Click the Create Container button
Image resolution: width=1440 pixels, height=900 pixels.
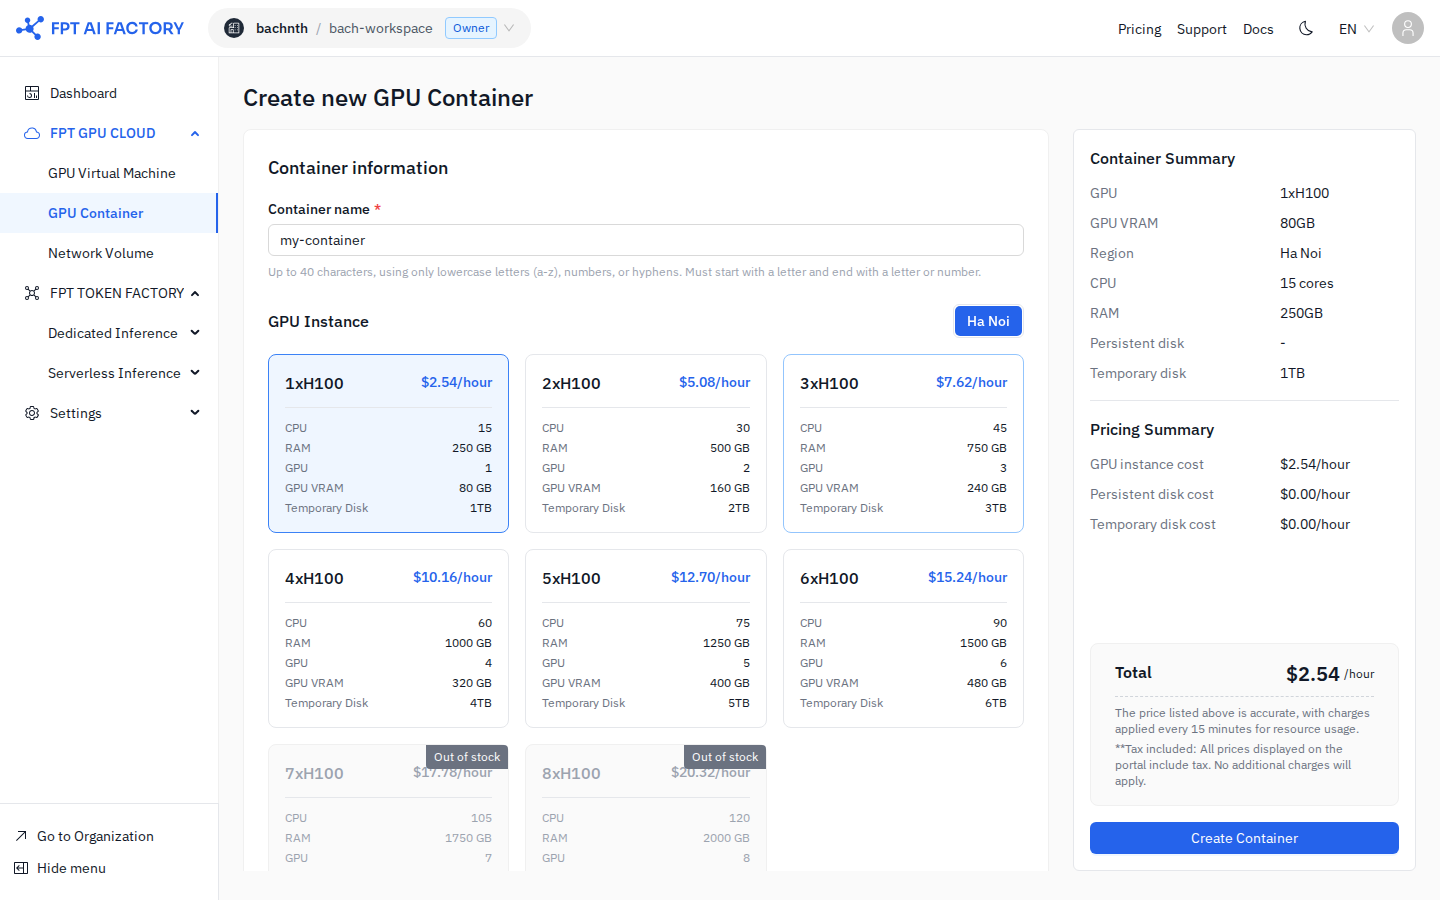(x=1244, y=838)
